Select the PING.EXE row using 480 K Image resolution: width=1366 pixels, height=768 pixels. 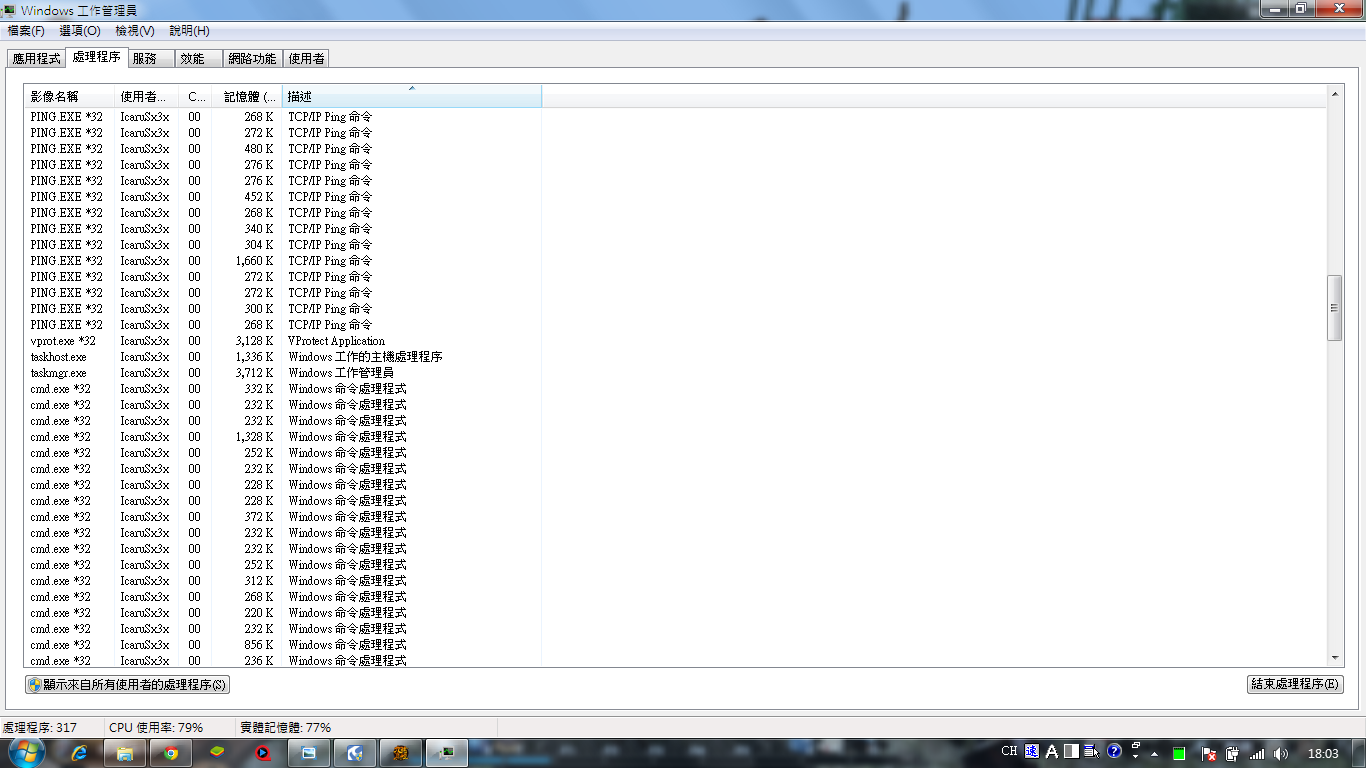[282, 149]
